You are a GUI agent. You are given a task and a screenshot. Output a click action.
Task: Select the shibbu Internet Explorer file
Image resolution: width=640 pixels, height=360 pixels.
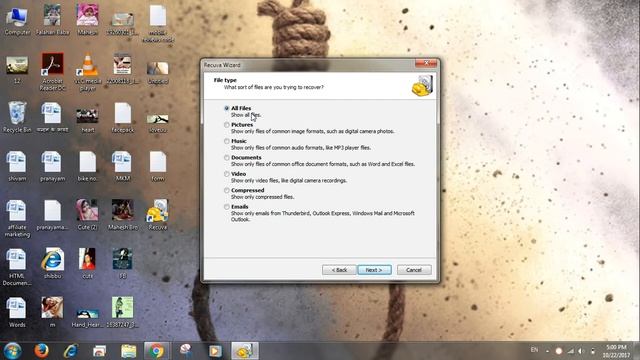pos(52,263)
